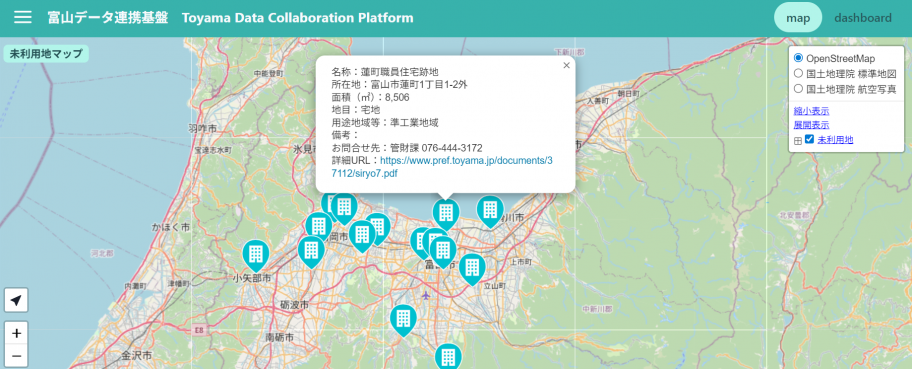The height and width of the screenshot is (369, 912).
Task: Click the marker under the popup pointer
Action: [x=446, y=213]
